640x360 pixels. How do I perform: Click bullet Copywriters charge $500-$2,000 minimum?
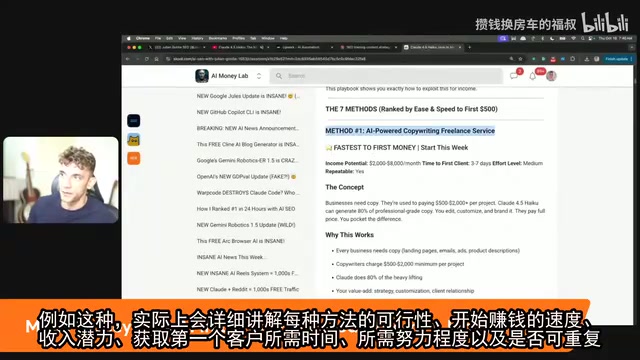pyautogui.click(x=400, y=264)
